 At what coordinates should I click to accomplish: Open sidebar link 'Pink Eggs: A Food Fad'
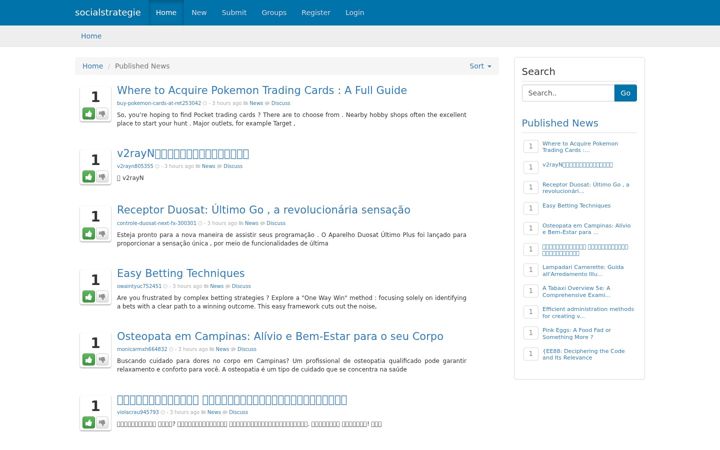coord(576,333)
